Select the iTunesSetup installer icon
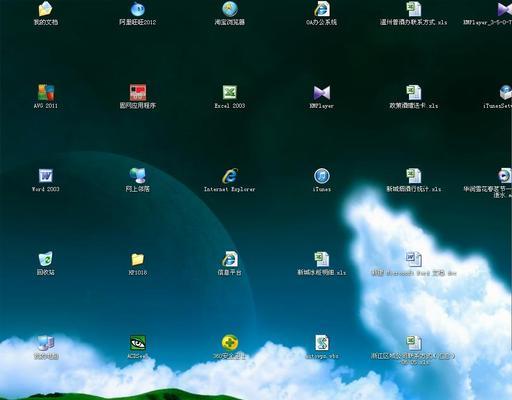Image resolution: width=512 pixels, height=400 pixels. [505, 93]
